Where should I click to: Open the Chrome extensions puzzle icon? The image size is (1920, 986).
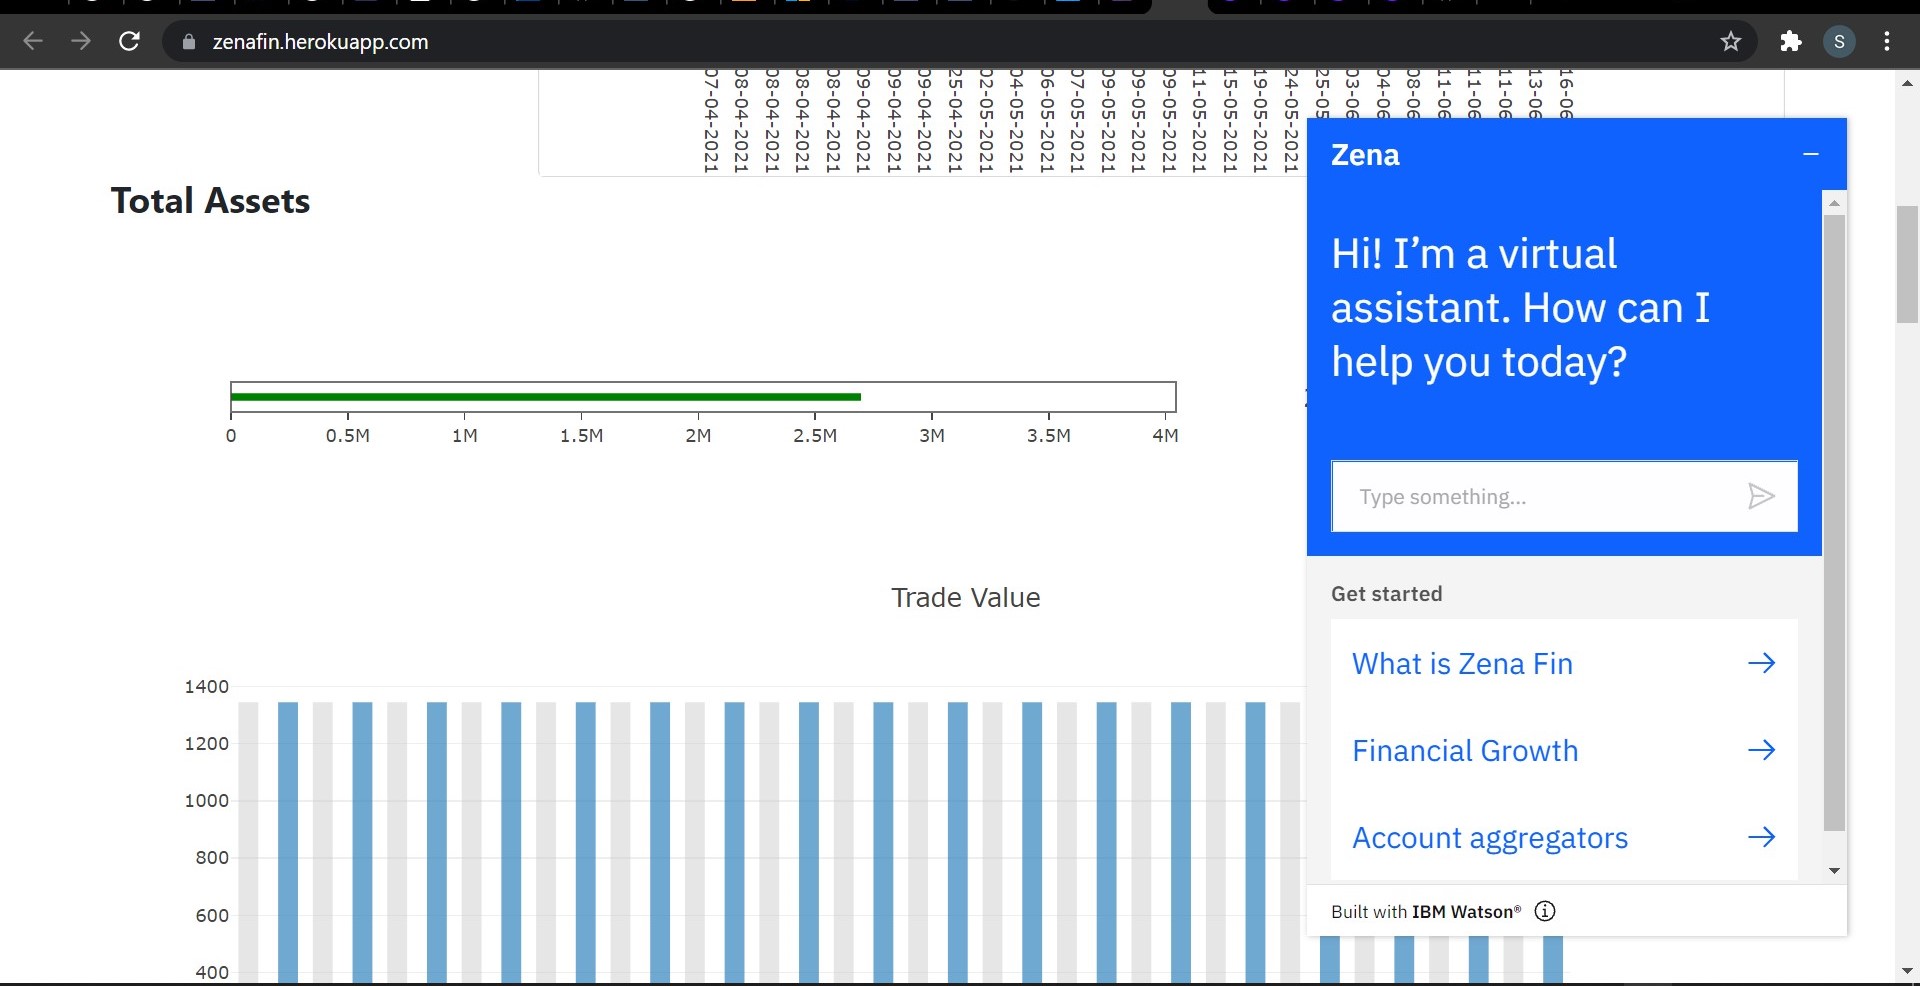pos(1791,41)
